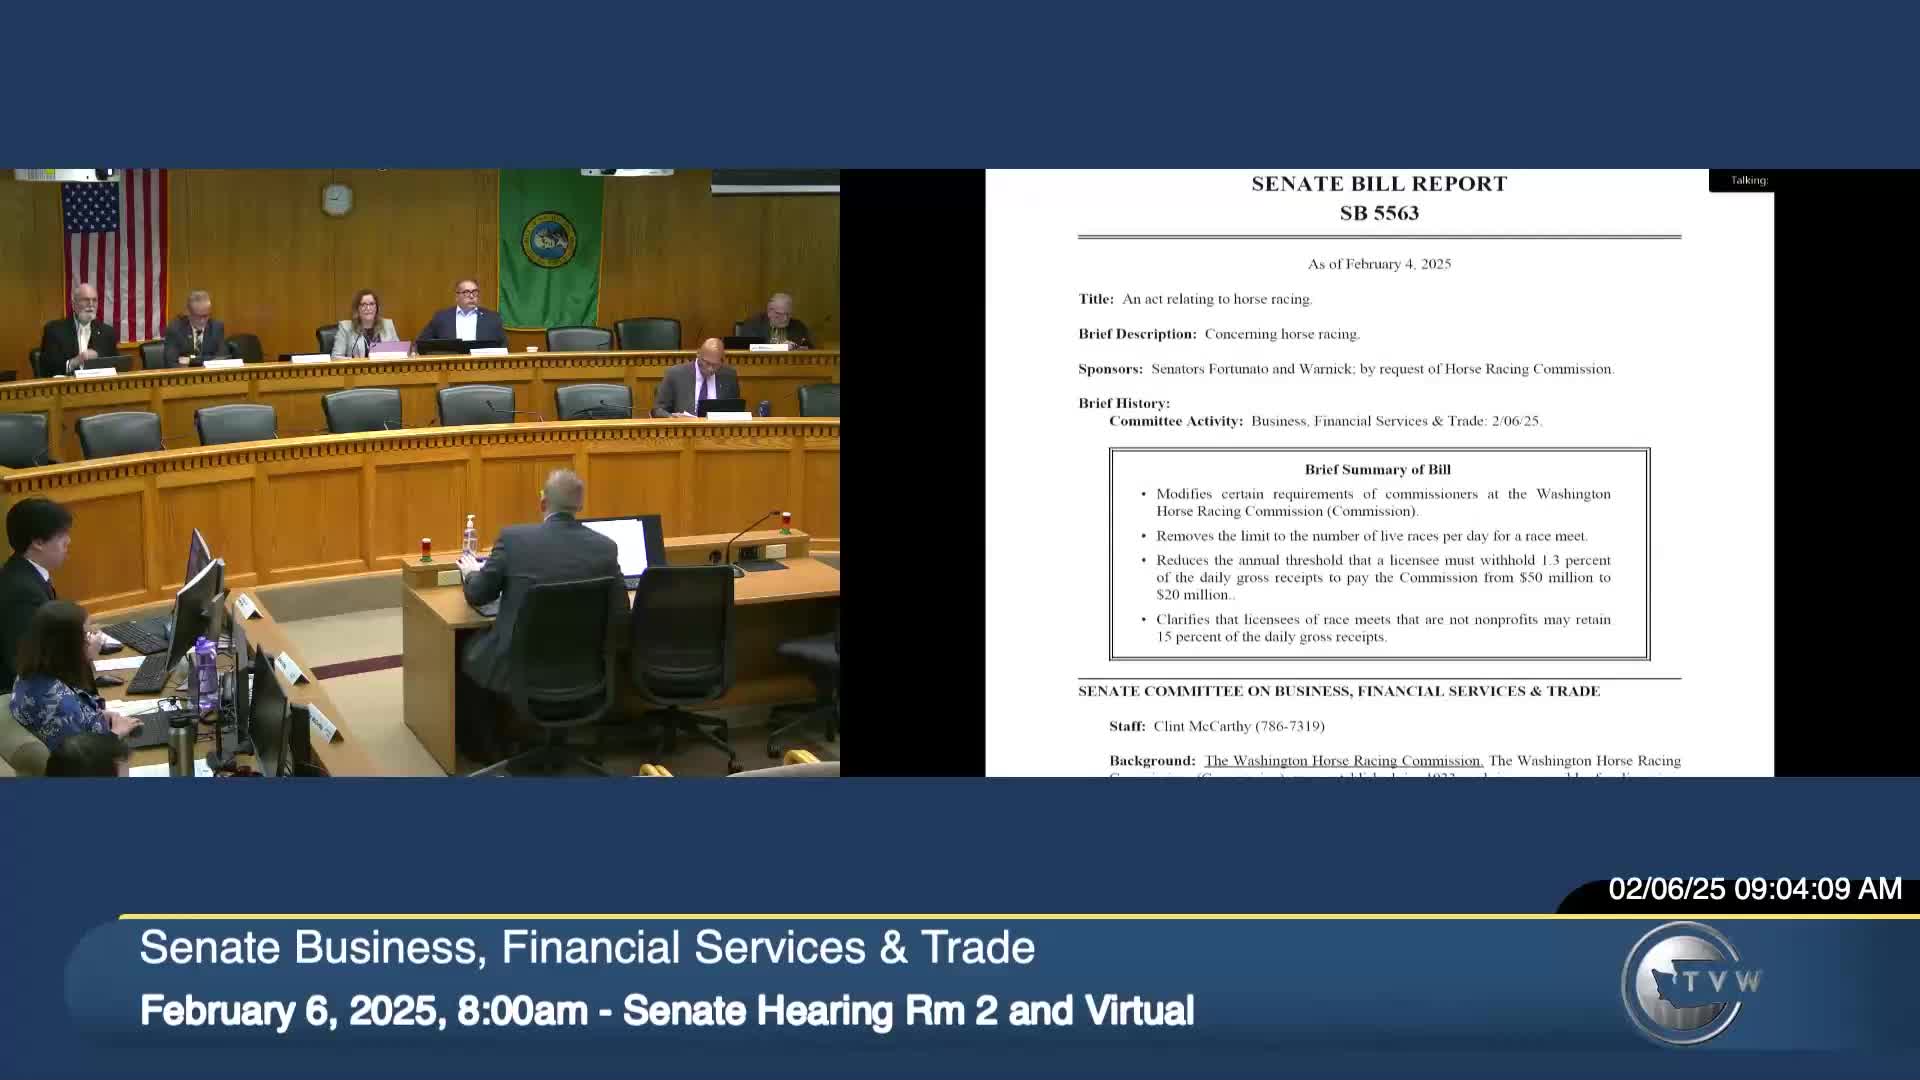Click Senate Business, Financial Services & Trade title

(x=587, y=948)
